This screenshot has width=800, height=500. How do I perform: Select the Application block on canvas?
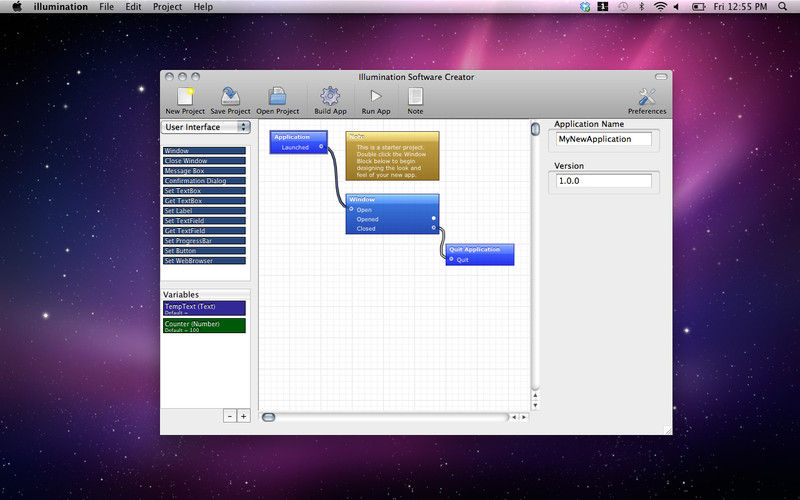click(x=298, y=142)
